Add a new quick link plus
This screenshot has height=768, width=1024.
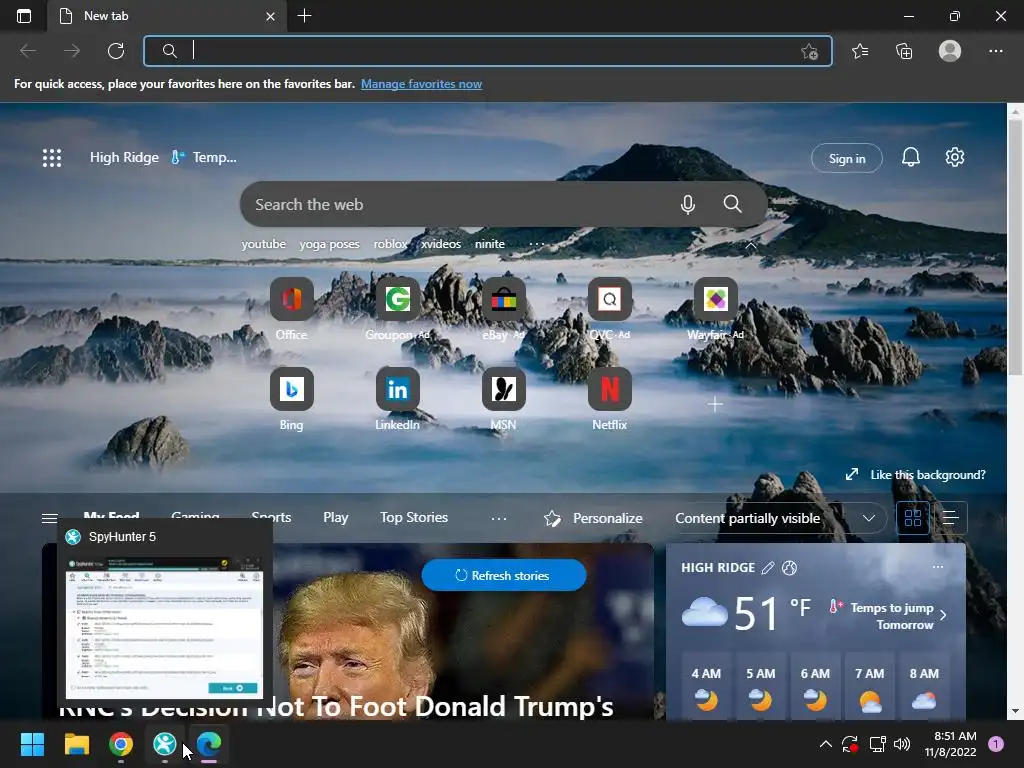click(x=715, y=404)
